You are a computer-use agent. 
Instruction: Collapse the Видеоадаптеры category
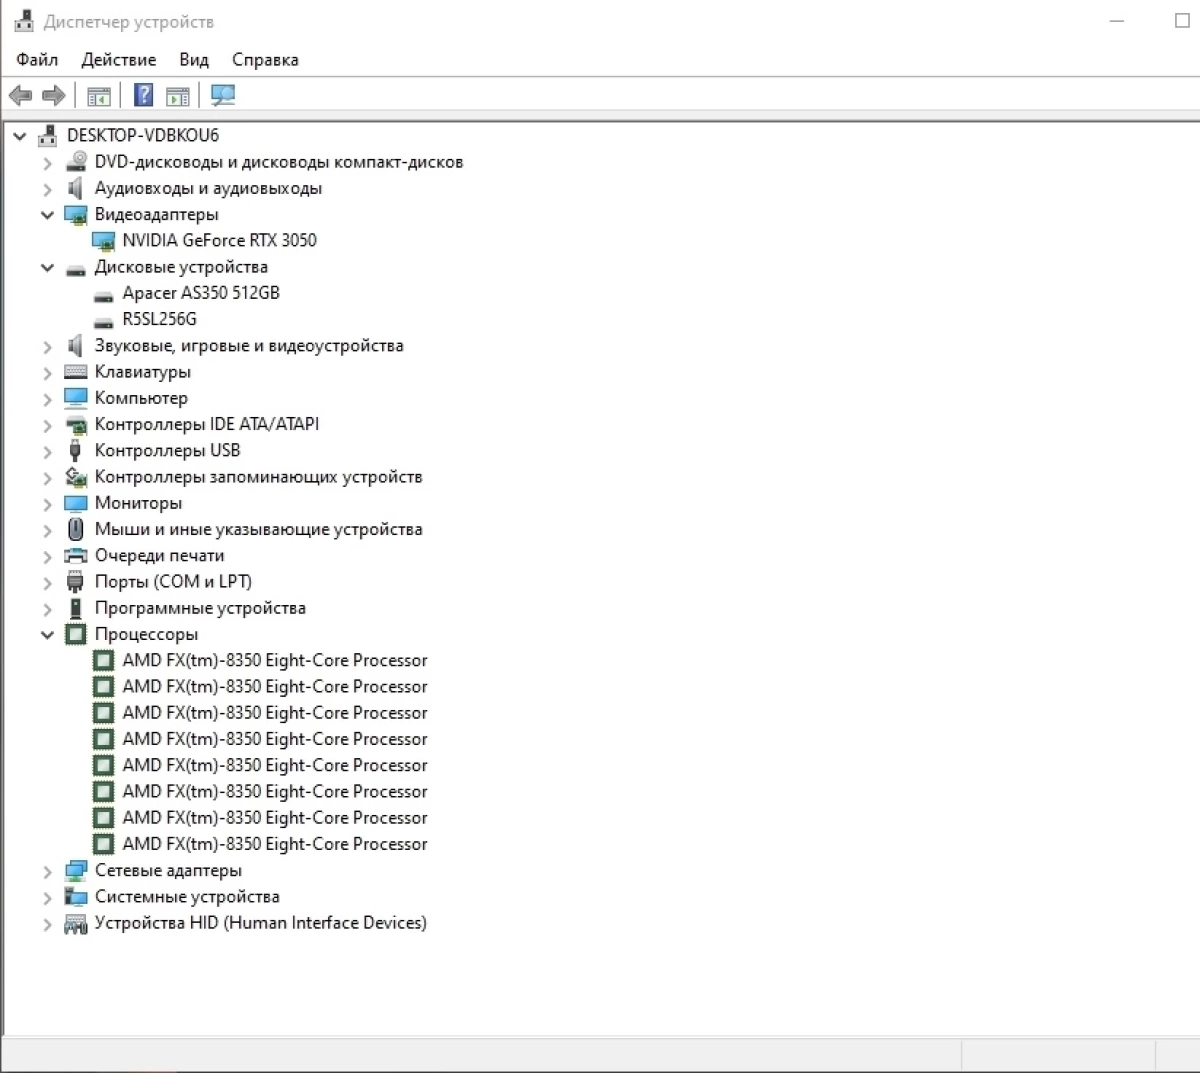click(x=47, y=214)
